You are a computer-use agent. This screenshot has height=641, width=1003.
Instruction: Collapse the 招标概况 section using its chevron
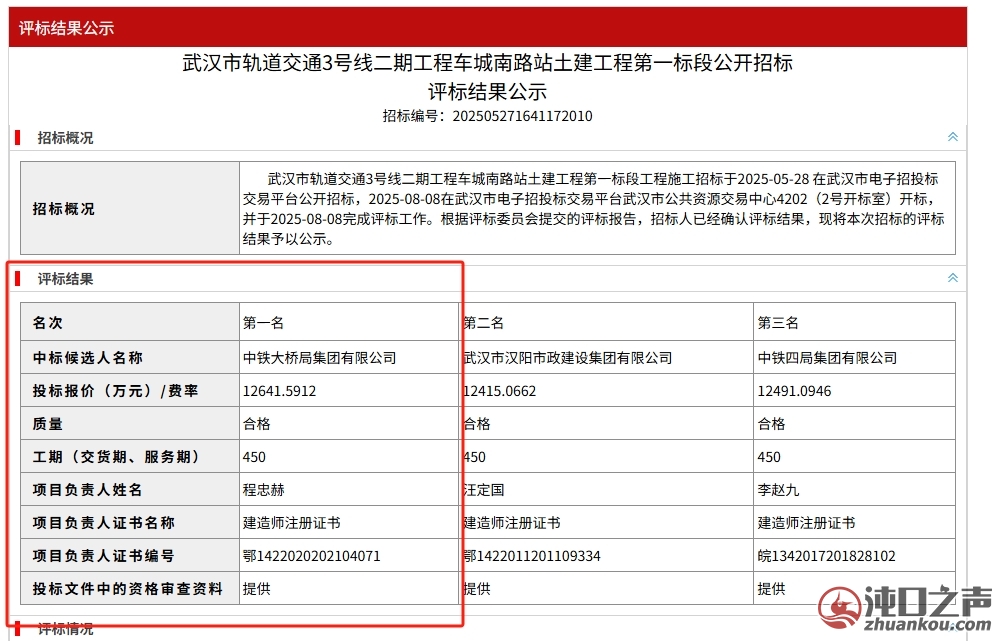pyautogui.click(x=952, y=137)
